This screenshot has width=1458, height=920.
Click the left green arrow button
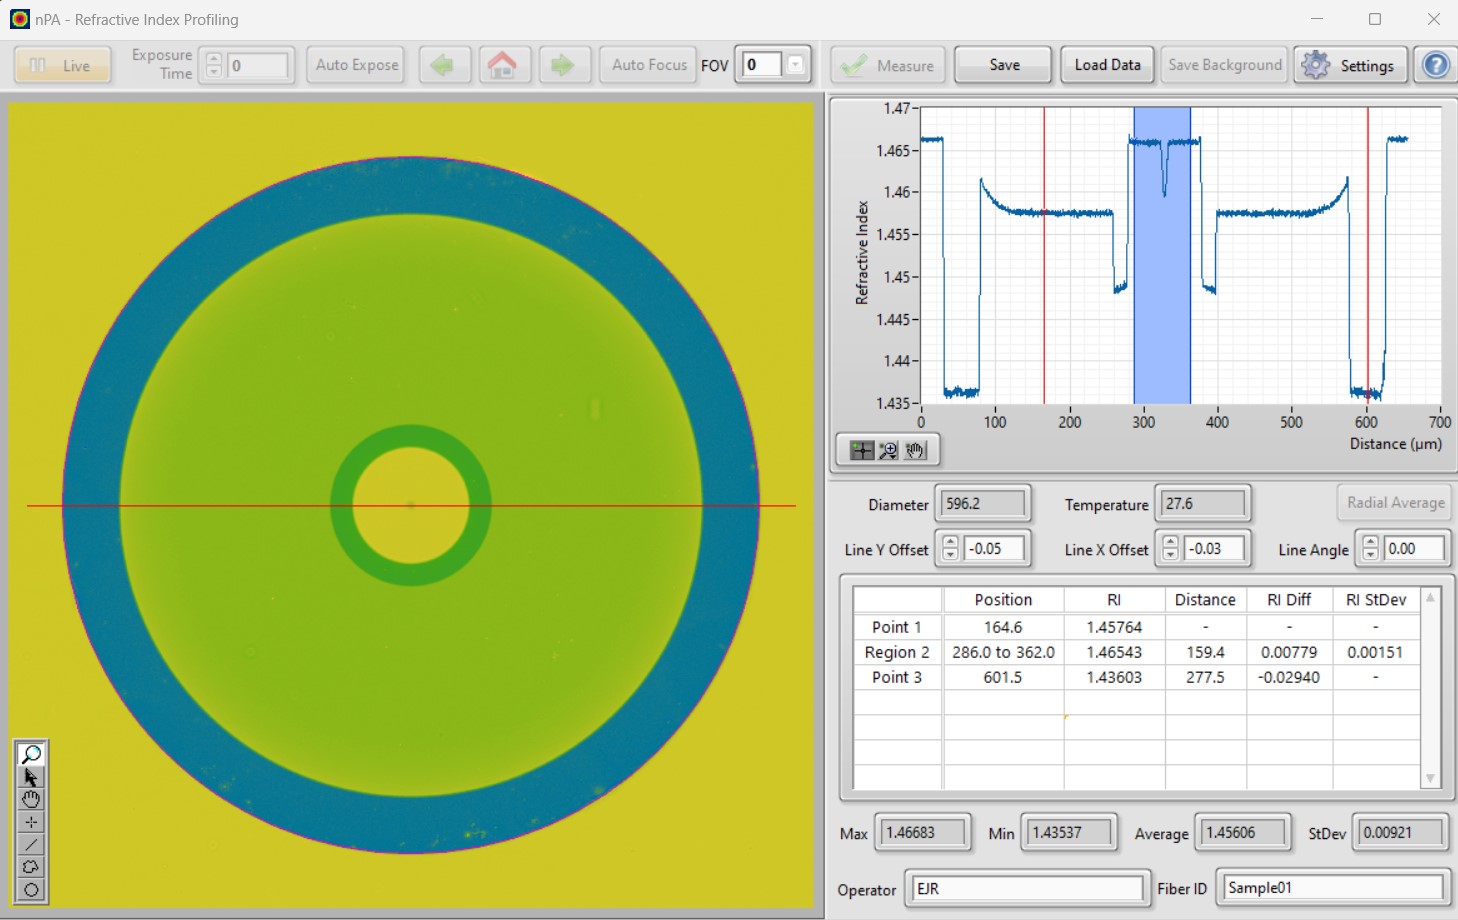[443, 66]
